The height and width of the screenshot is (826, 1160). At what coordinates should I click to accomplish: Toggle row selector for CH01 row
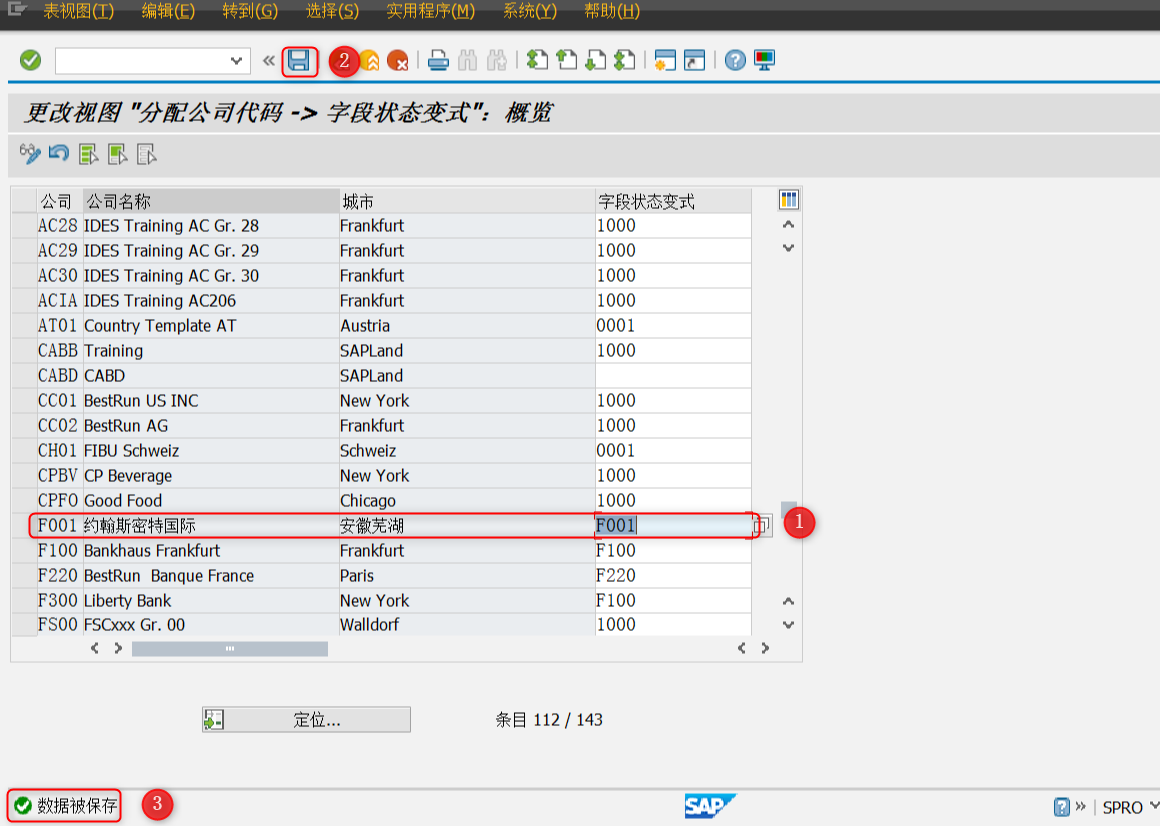click(x=24, y=450)
